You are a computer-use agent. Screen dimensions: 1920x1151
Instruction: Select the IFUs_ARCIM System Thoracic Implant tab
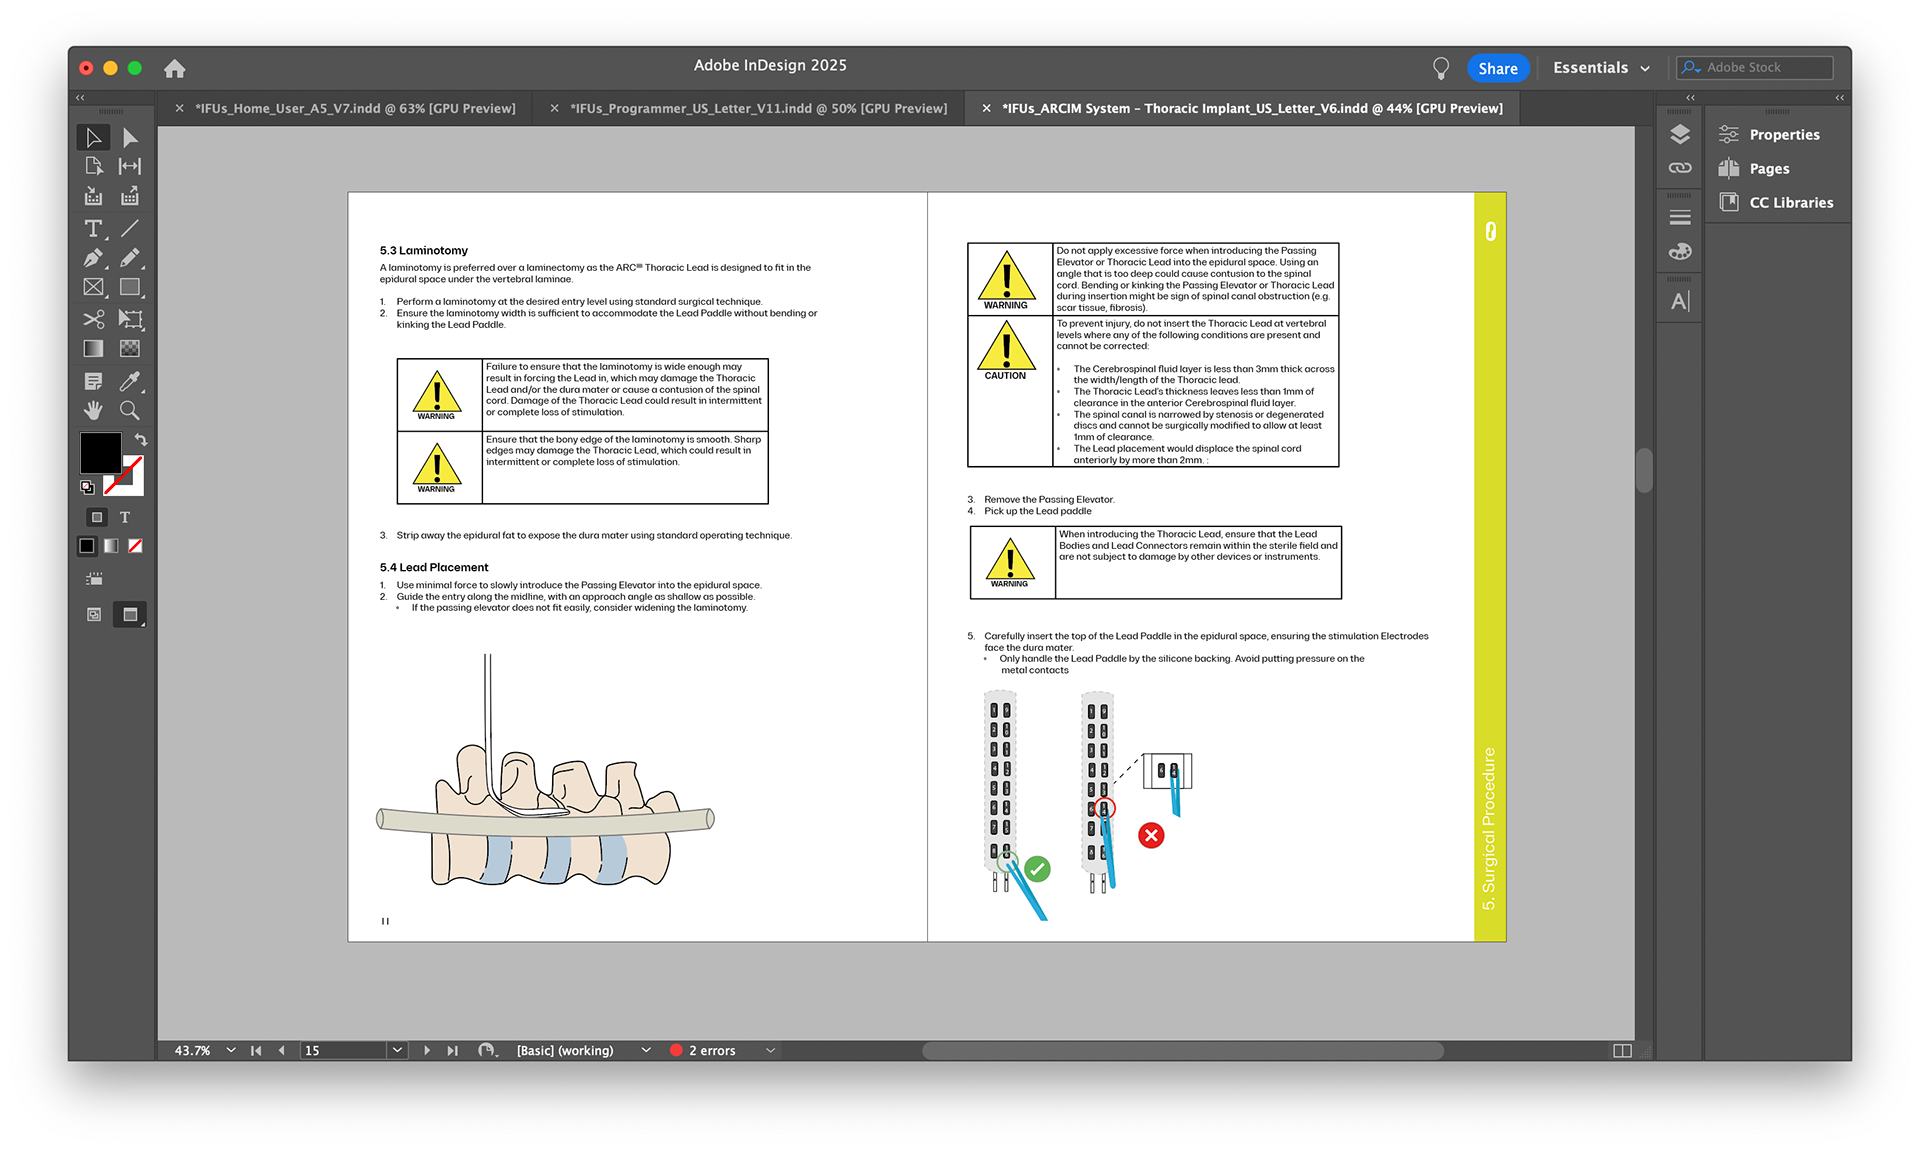pyautogui.click(x=1252, y=108)
